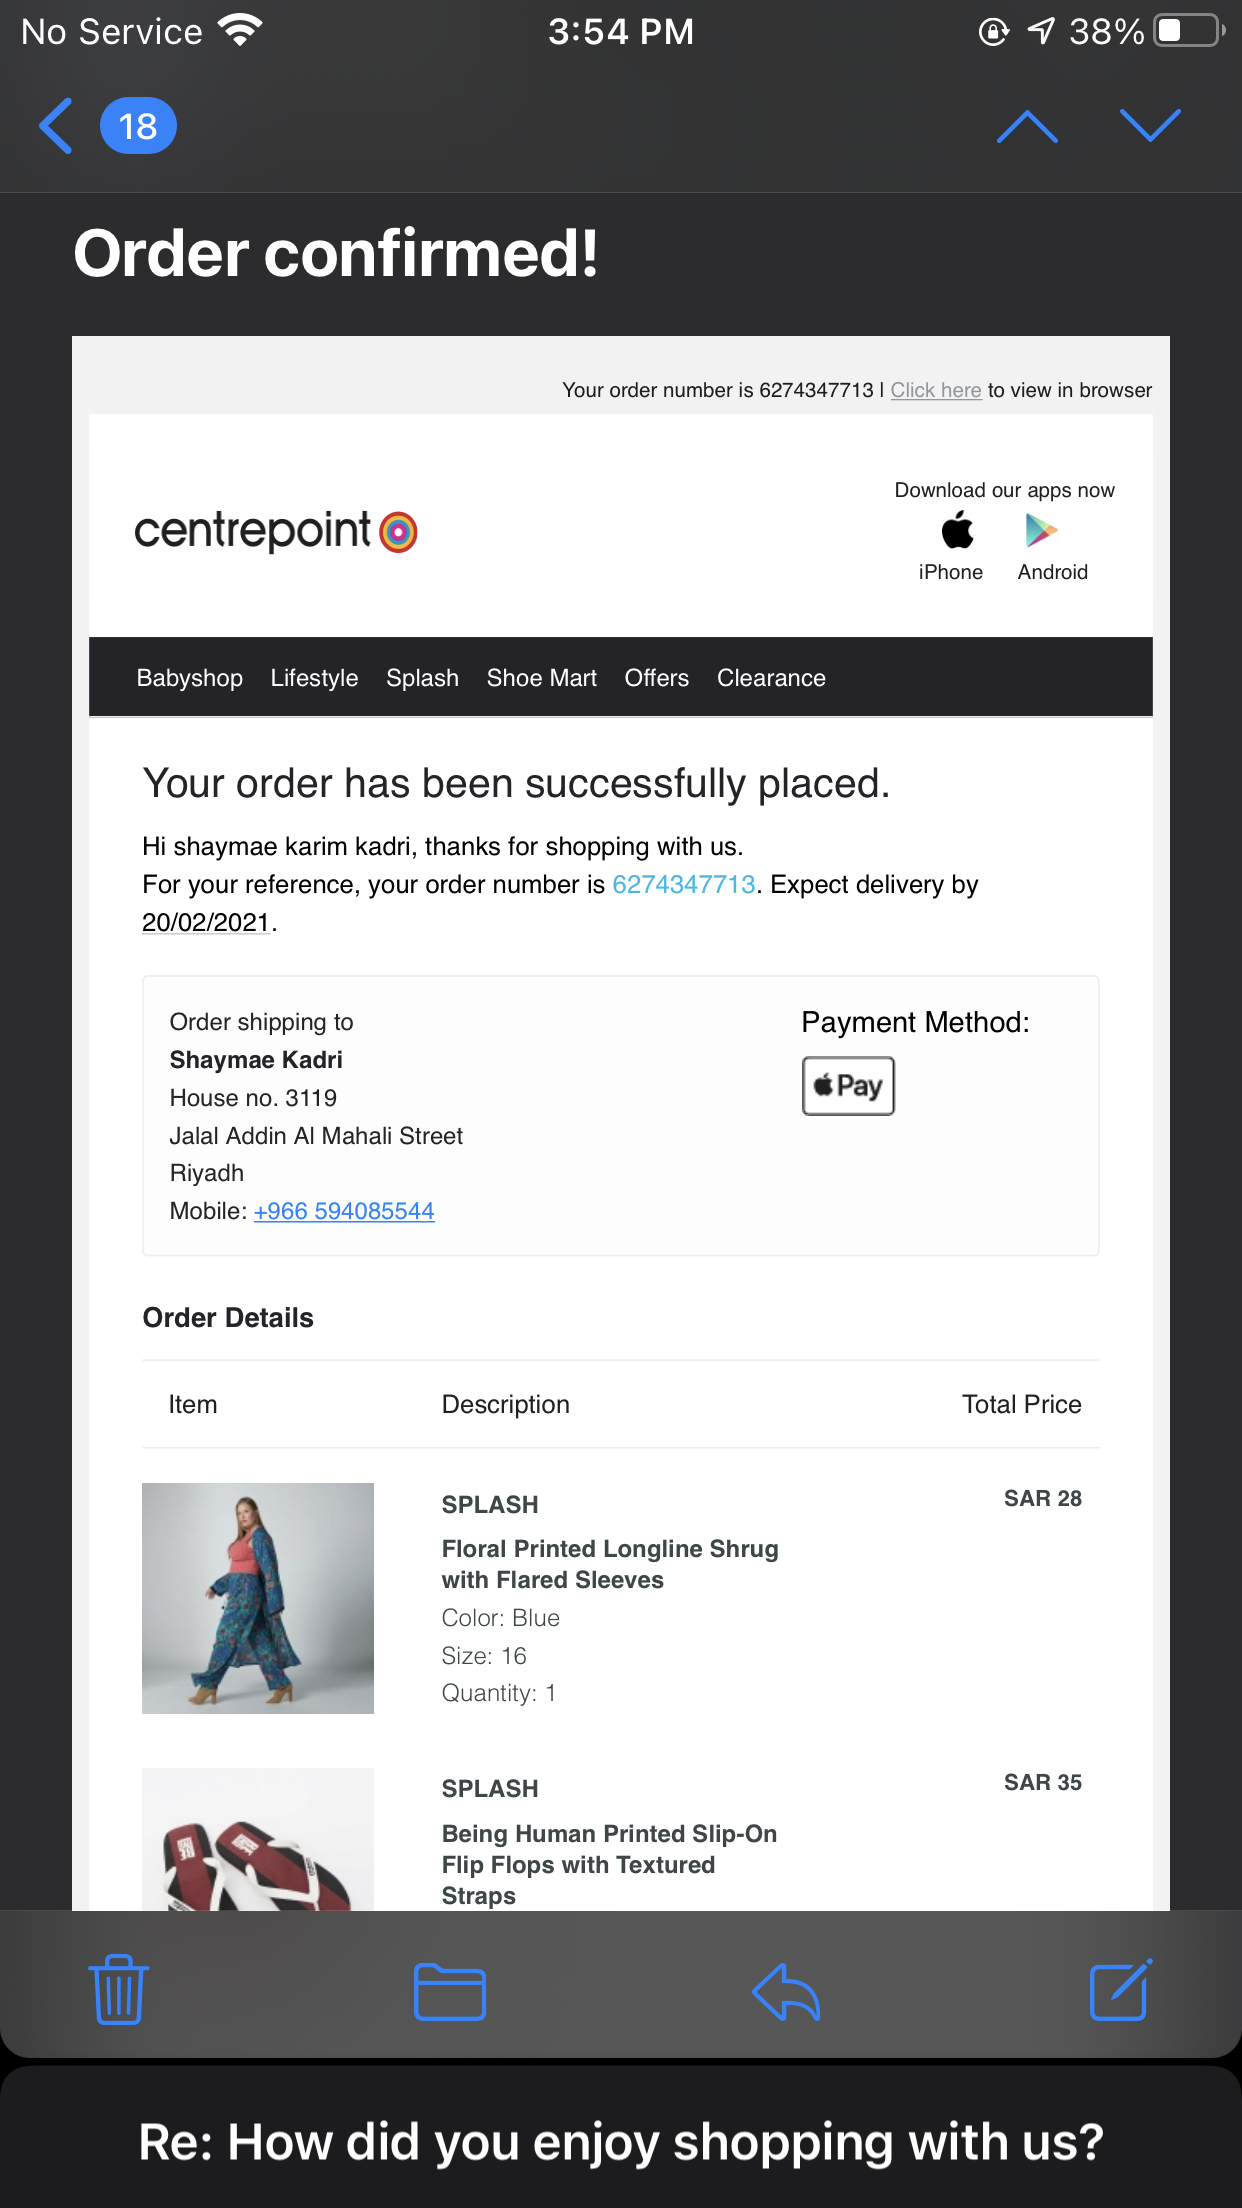Select the Shoe Mart menu item
The height and width of the screenshot is (2208, 1242).
(x=541, y=678)
